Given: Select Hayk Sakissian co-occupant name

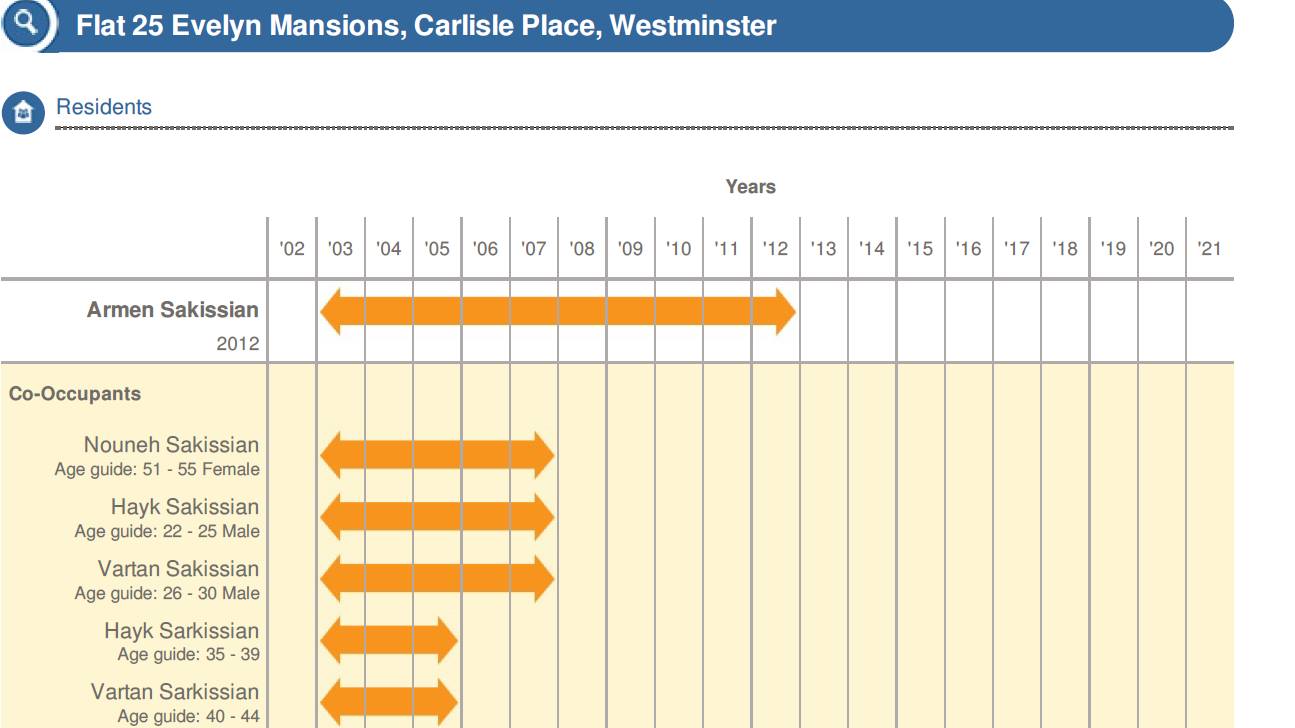Looking at the screenshot, I should [x=184, y=507].
